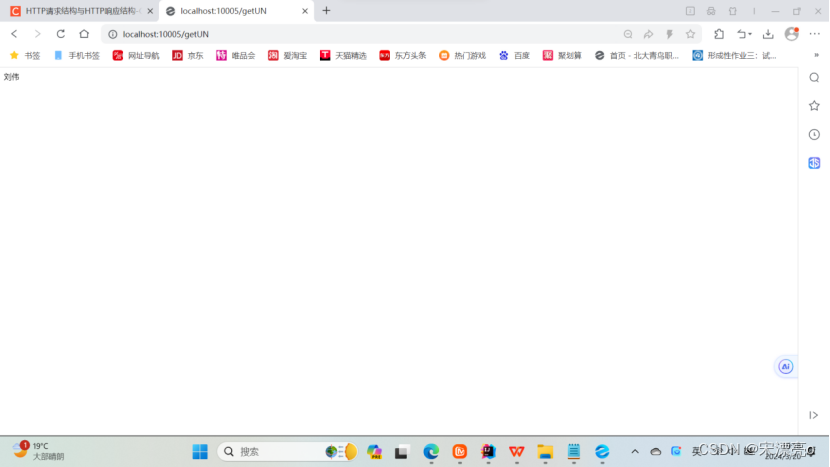Share this page using the arrow icon

pyautogui.click(x=648, y=34)
